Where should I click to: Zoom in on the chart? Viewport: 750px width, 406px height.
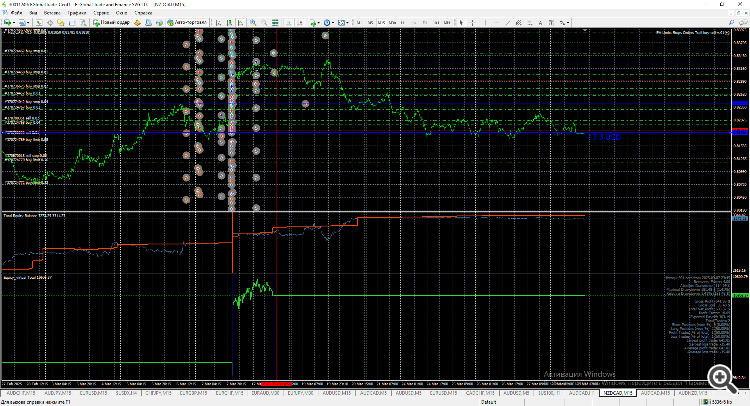[x=253, y=22]
